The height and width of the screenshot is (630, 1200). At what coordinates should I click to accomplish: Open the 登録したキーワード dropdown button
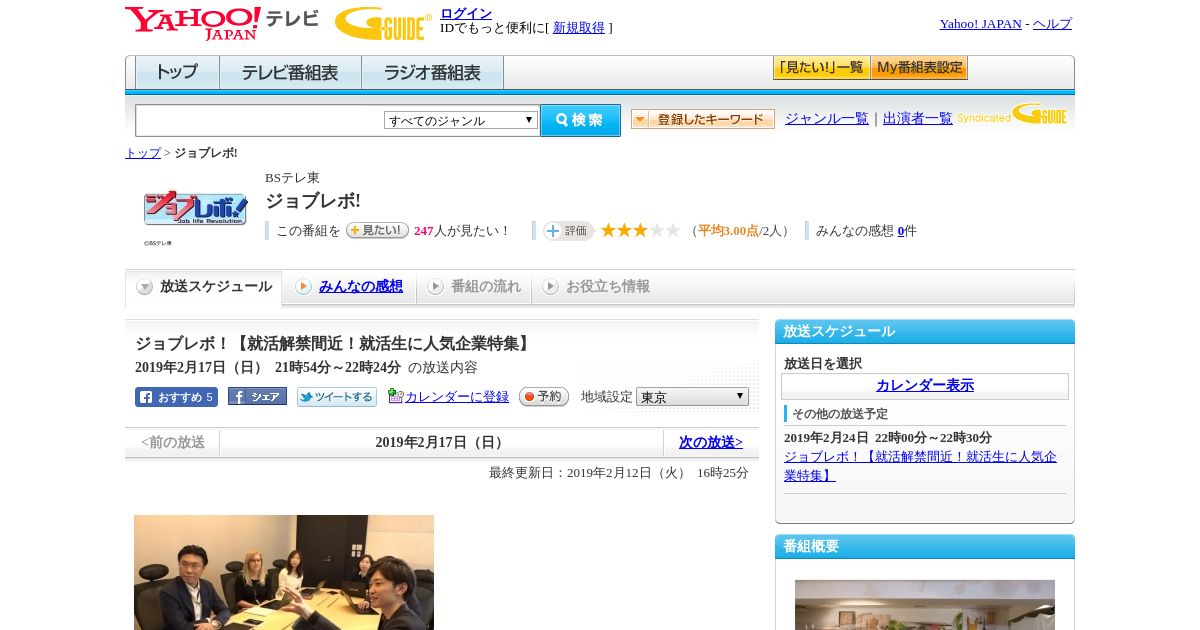click(x=703, y=119)
